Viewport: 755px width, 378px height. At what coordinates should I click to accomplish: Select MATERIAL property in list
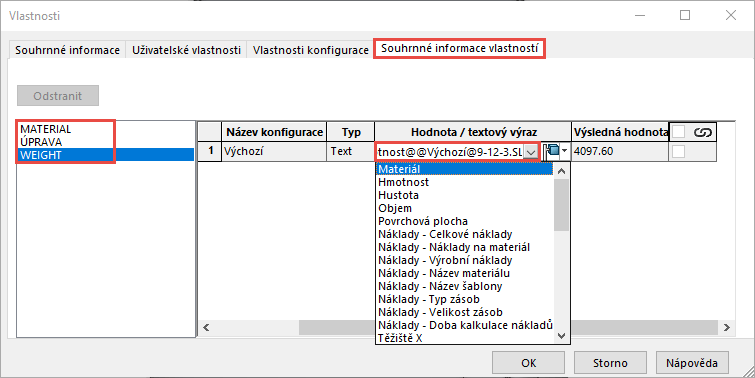coord(46,129)
